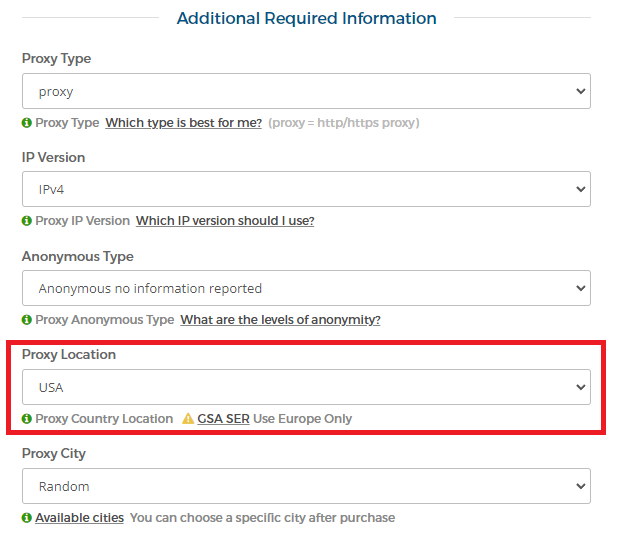Click the info icon beside Proxy Anonymous Type
The image size is (617, 542).
point(26,320)
